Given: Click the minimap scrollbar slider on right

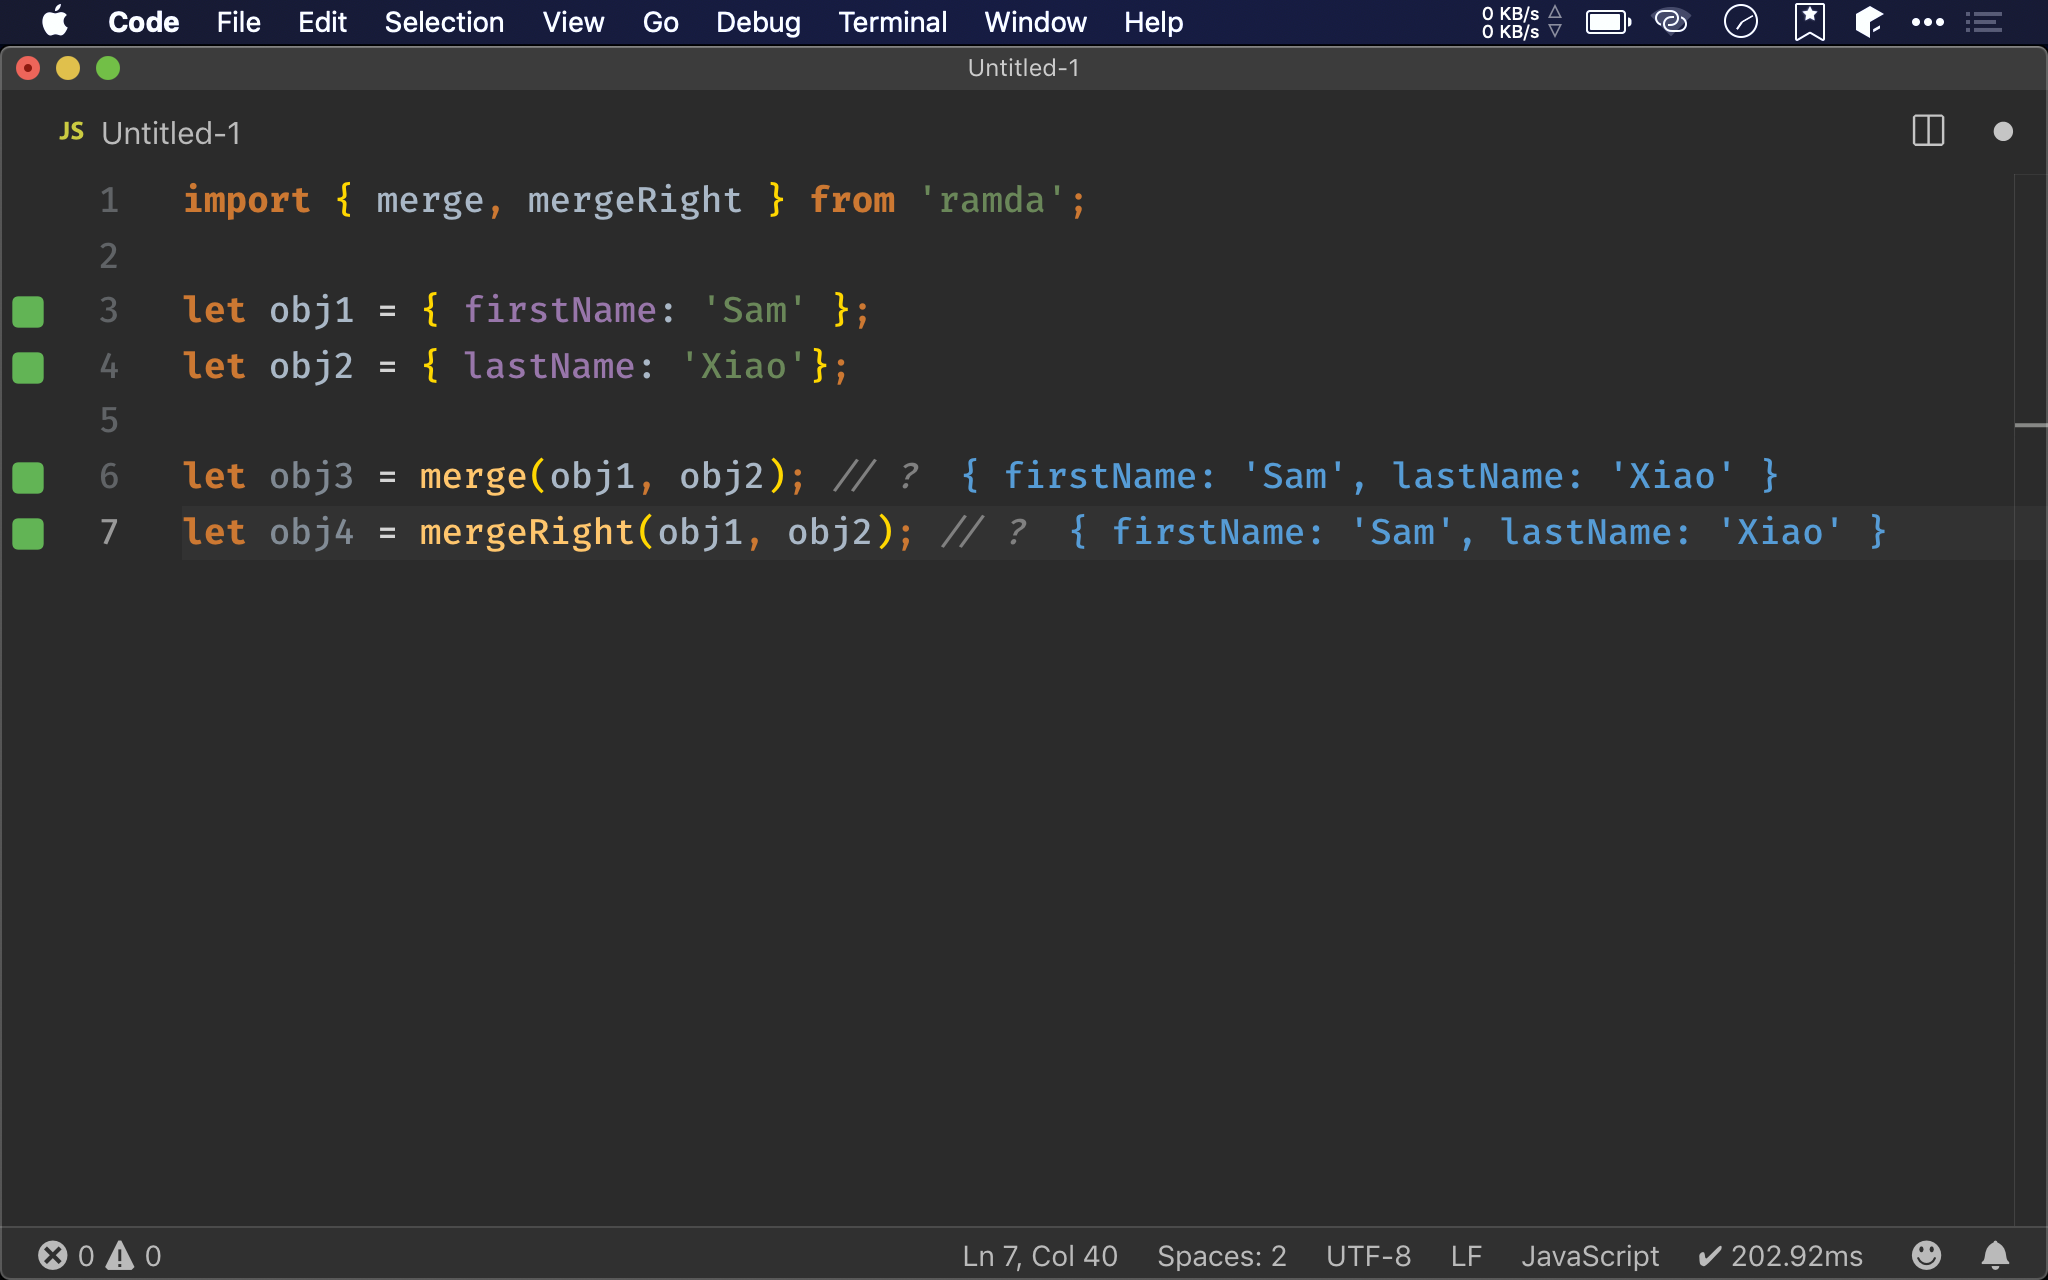Looking at the screenshot, I should (x=2030, y=426).
